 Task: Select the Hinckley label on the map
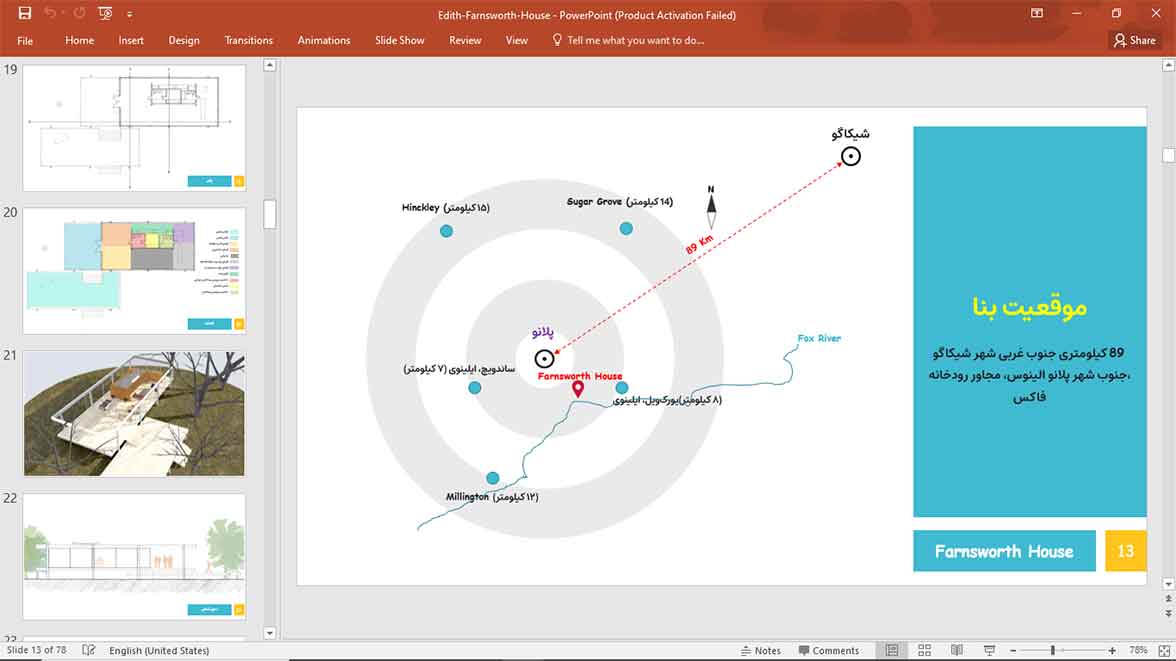[446, 208]
